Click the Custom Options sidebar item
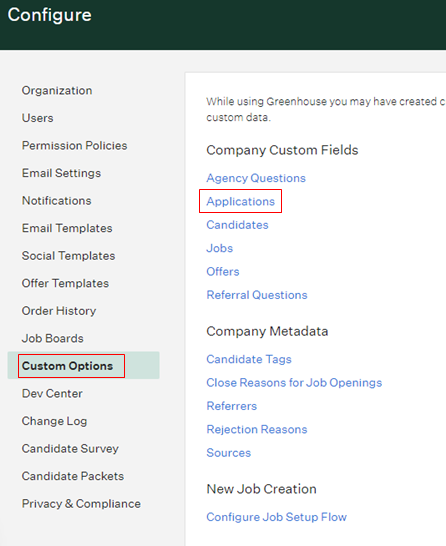This screenshot has height=546, width=446. (x=68, y=366)
